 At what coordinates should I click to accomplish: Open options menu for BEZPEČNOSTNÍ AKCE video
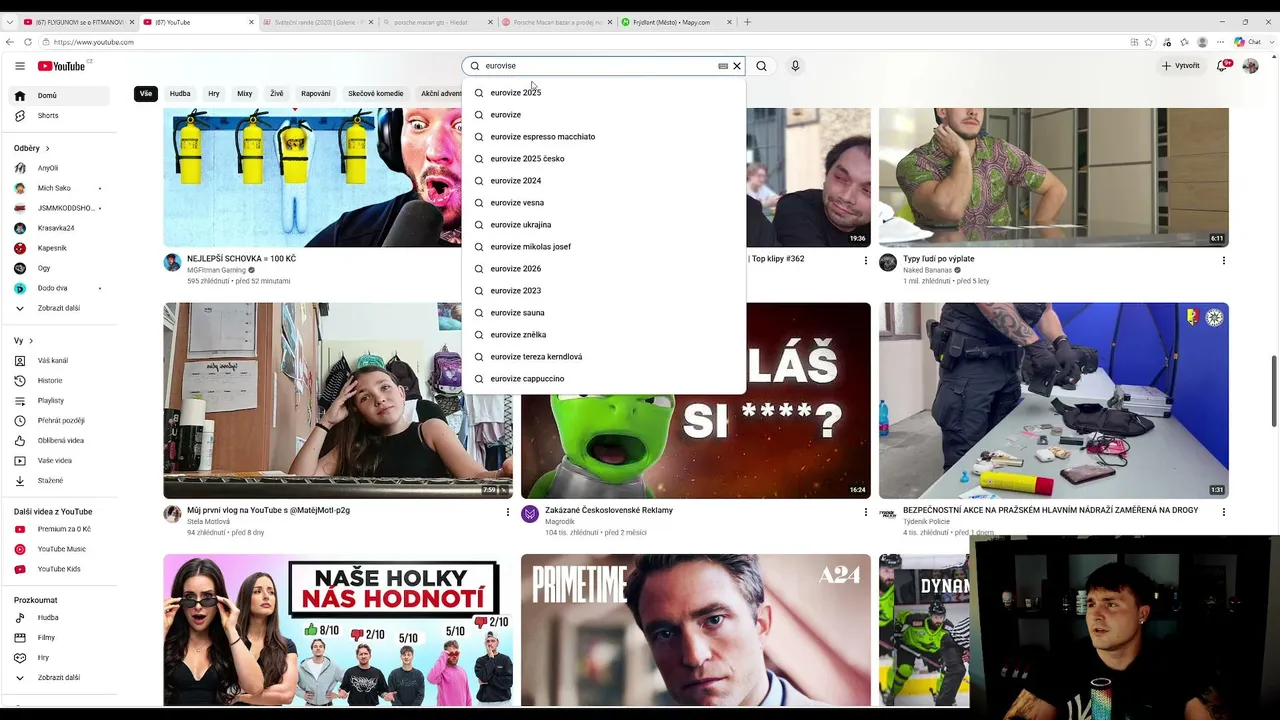1223,512
